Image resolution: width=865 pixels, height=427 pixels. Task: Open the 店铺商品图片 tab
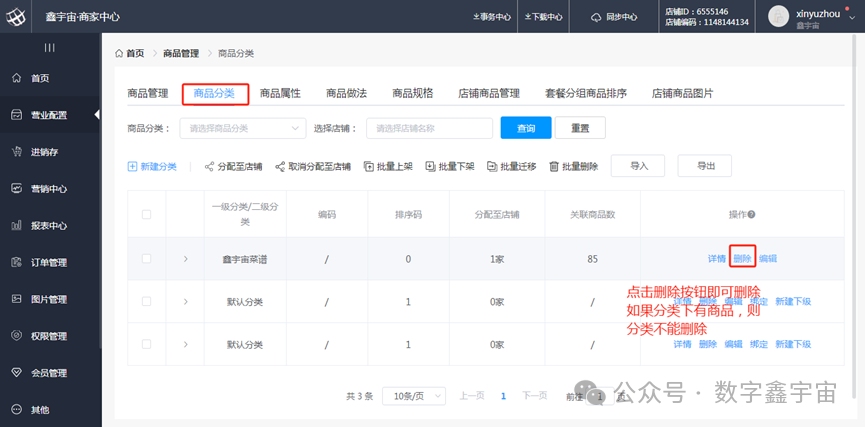(682, 93)
